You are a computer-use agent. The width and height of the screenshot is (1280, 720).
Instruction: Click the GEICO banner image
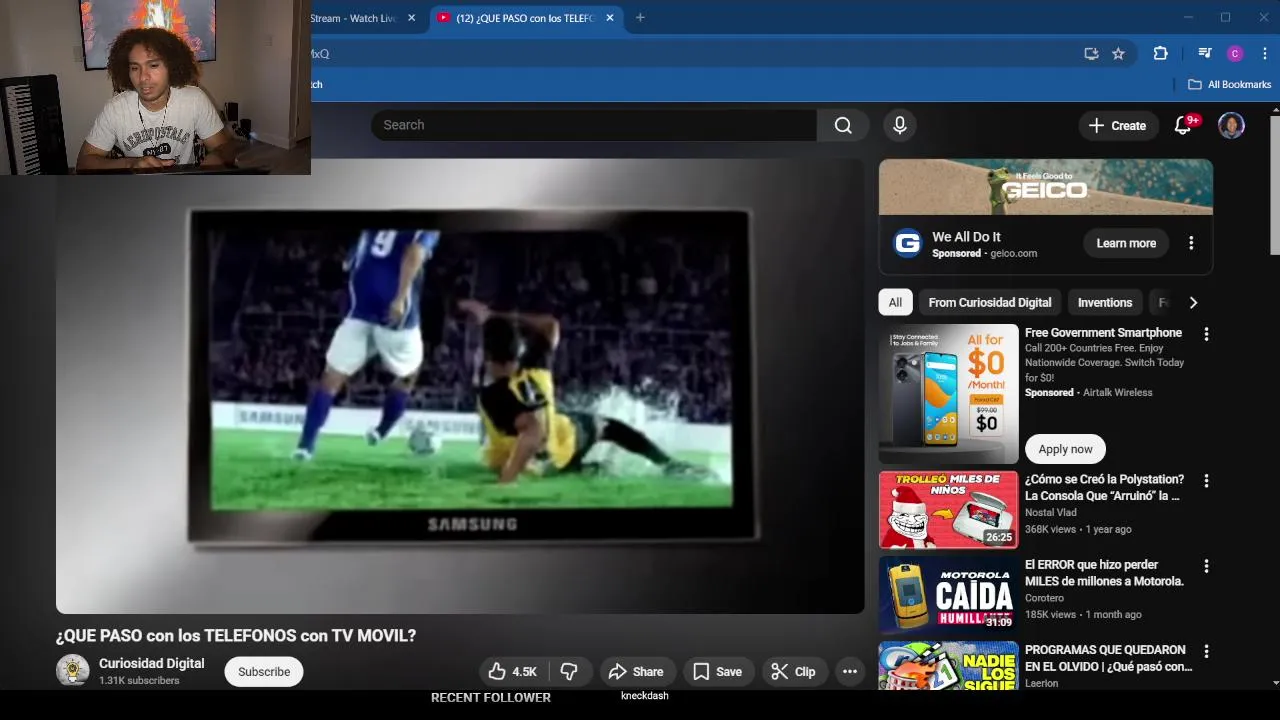click(x=1046, y=187)
